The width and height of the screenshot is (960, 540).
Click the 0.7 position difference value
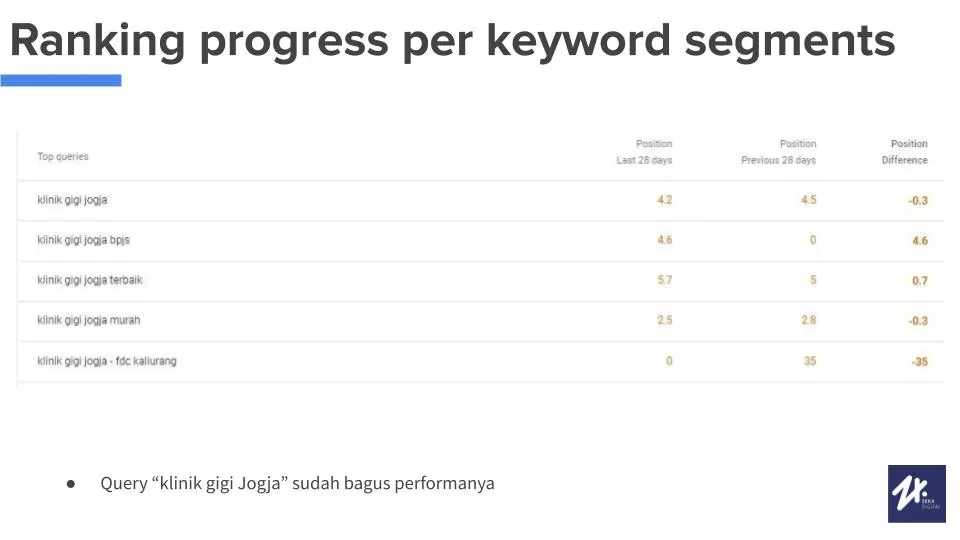tap(919, 281)
